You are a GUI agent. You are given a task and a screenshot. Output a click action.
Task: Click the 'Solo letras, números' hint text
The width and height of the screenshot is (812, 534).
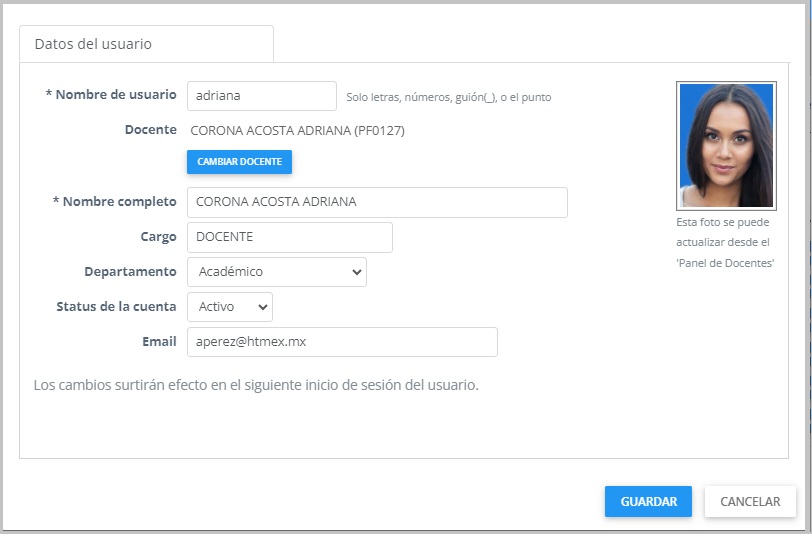[x=448, y=98]
